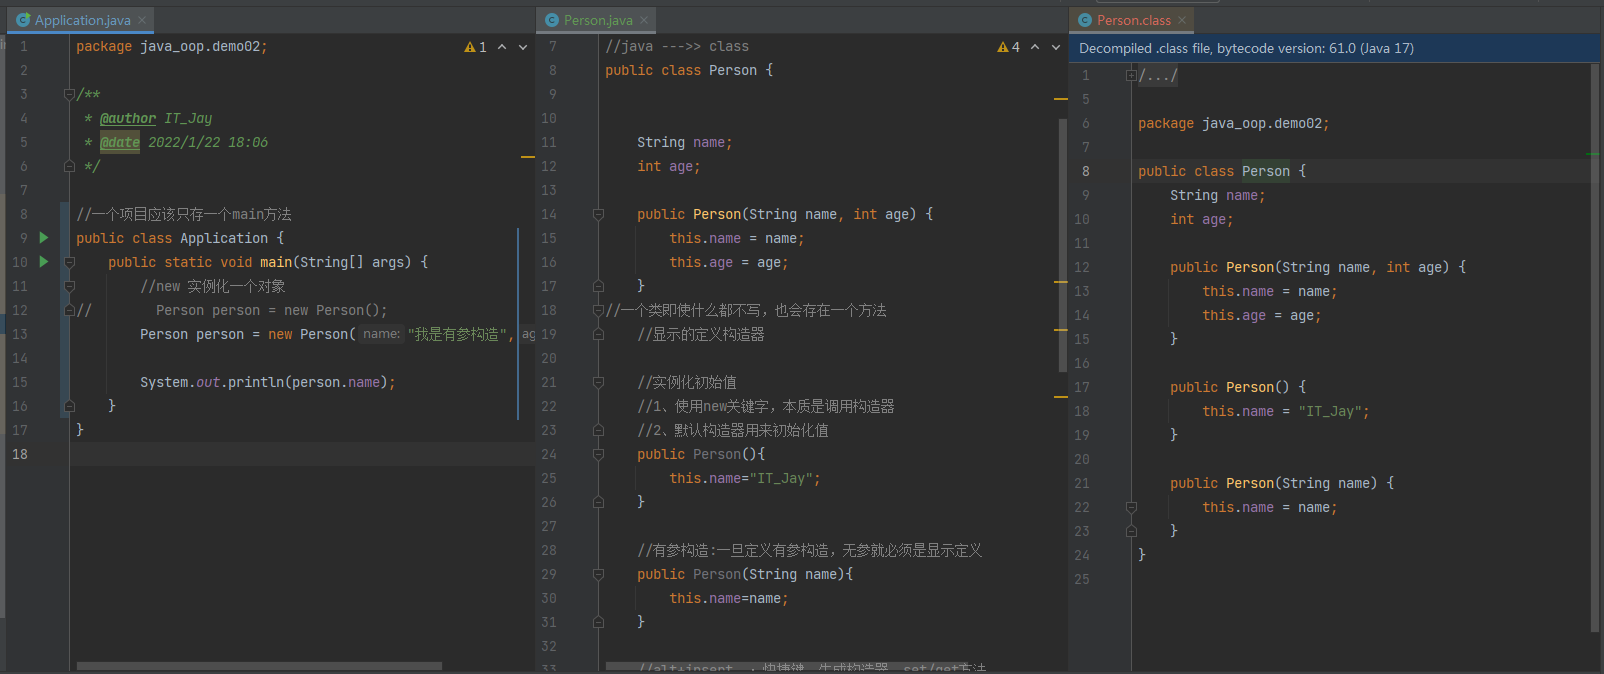Go to next highlighted problem in Application.java
The height and width of the screenshot is (674, 1604).
click(x=523, y=47)
